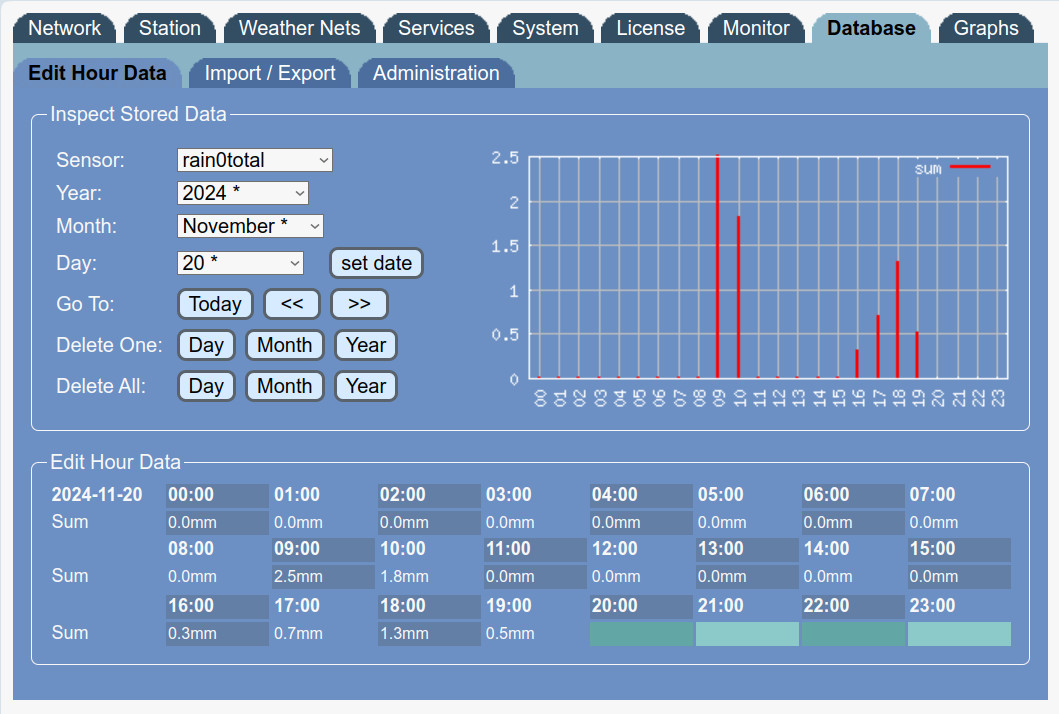Click Month in the Delete One row

[284, 345]
